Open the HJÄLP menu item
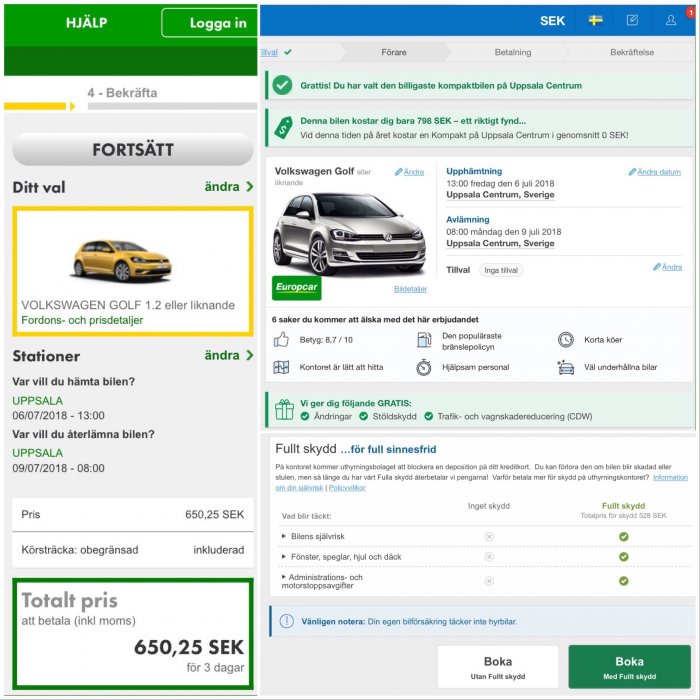 click(86, 23)
